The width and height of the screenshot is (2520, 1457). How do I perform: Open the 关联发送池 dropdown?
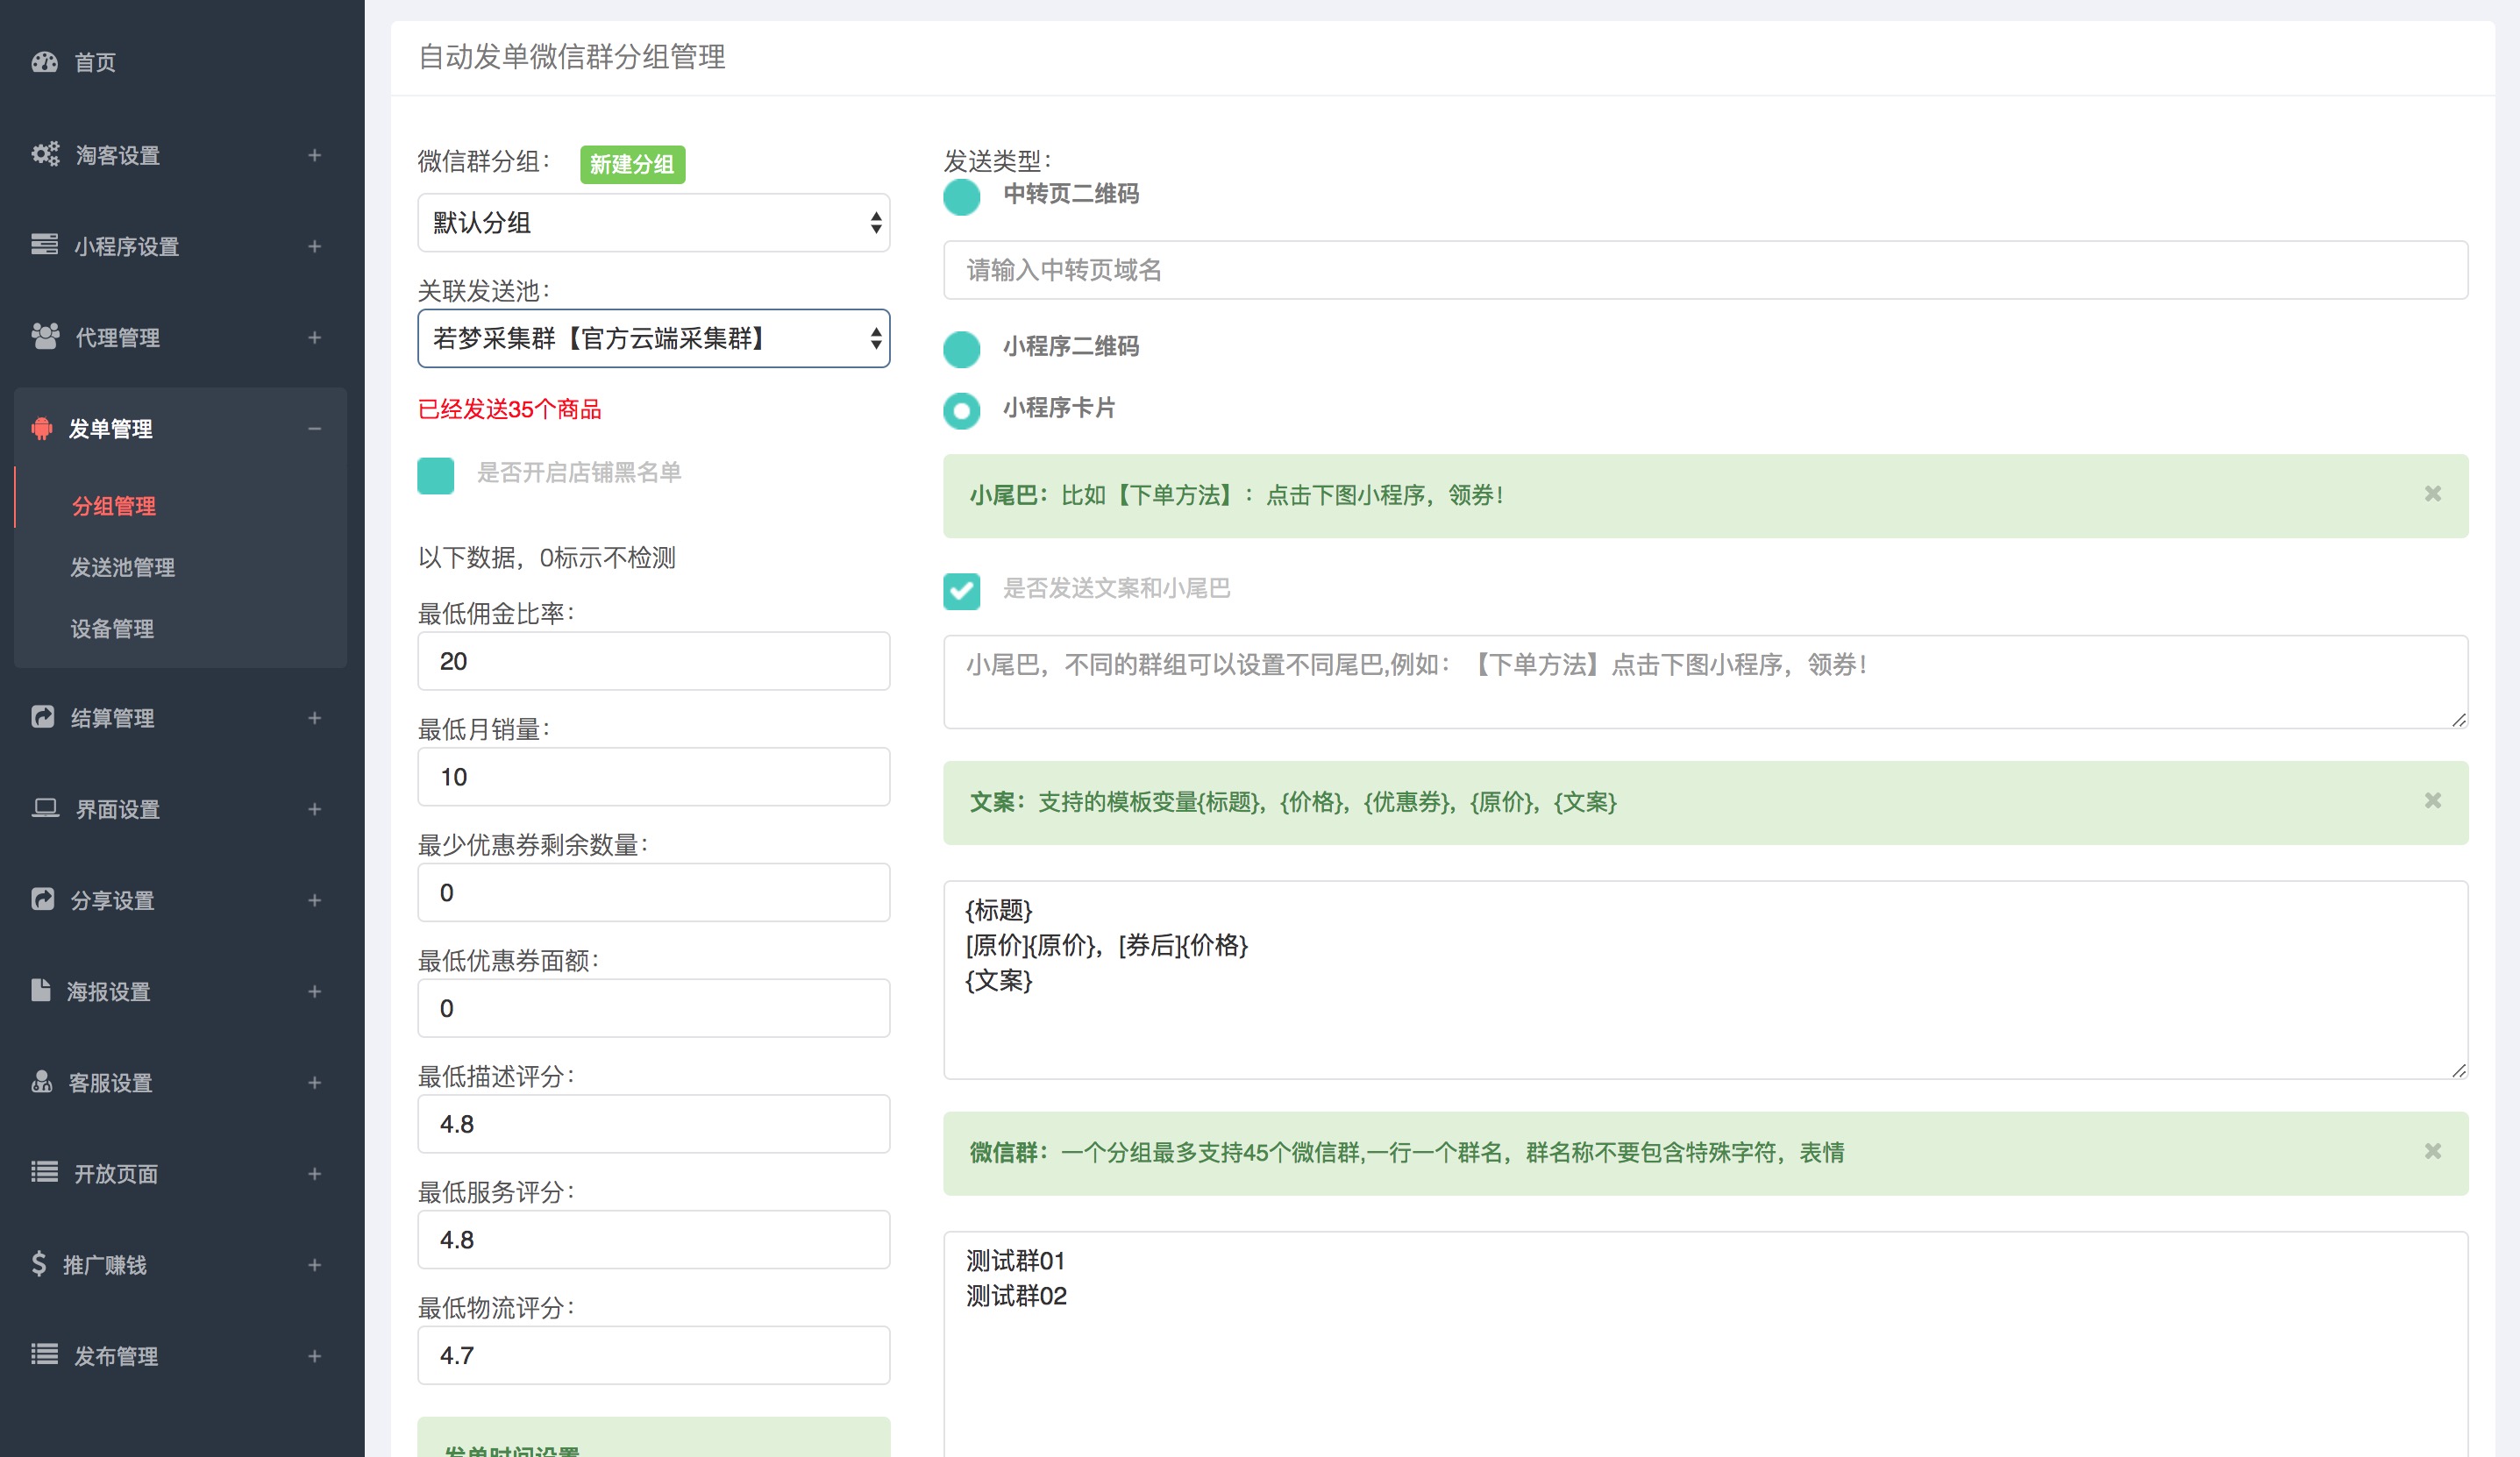654,338
